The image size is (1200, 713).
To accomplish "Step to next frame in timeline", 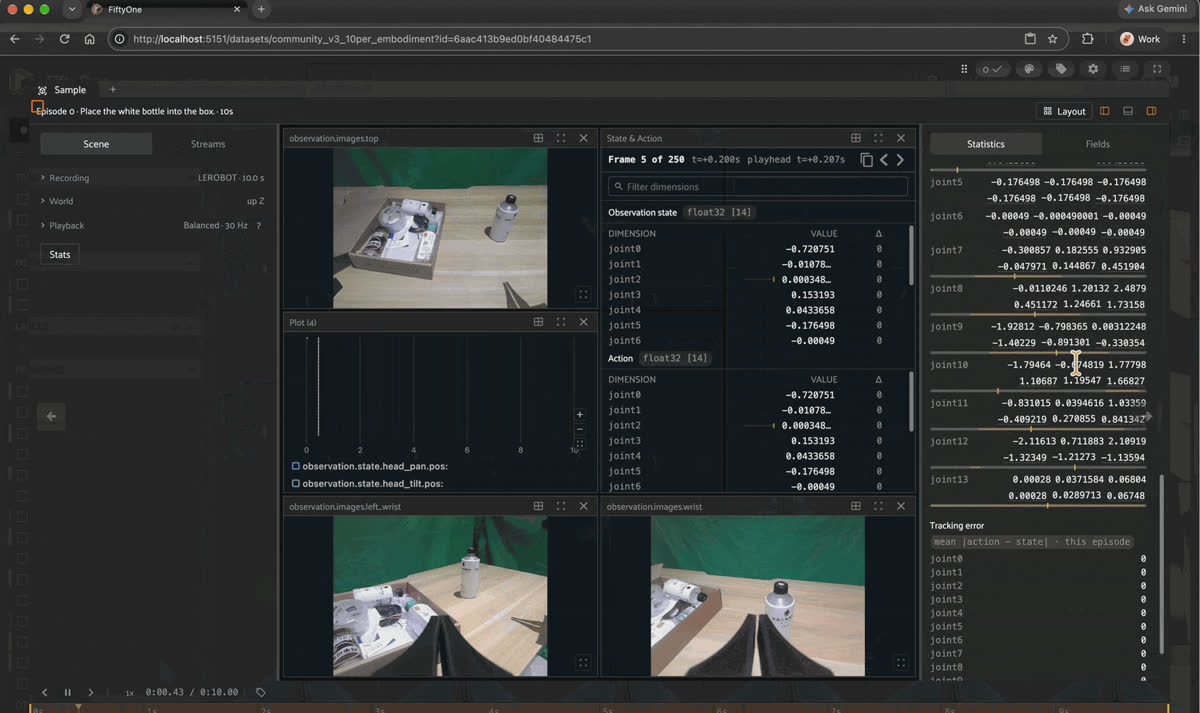I will [x=91, y=692].
